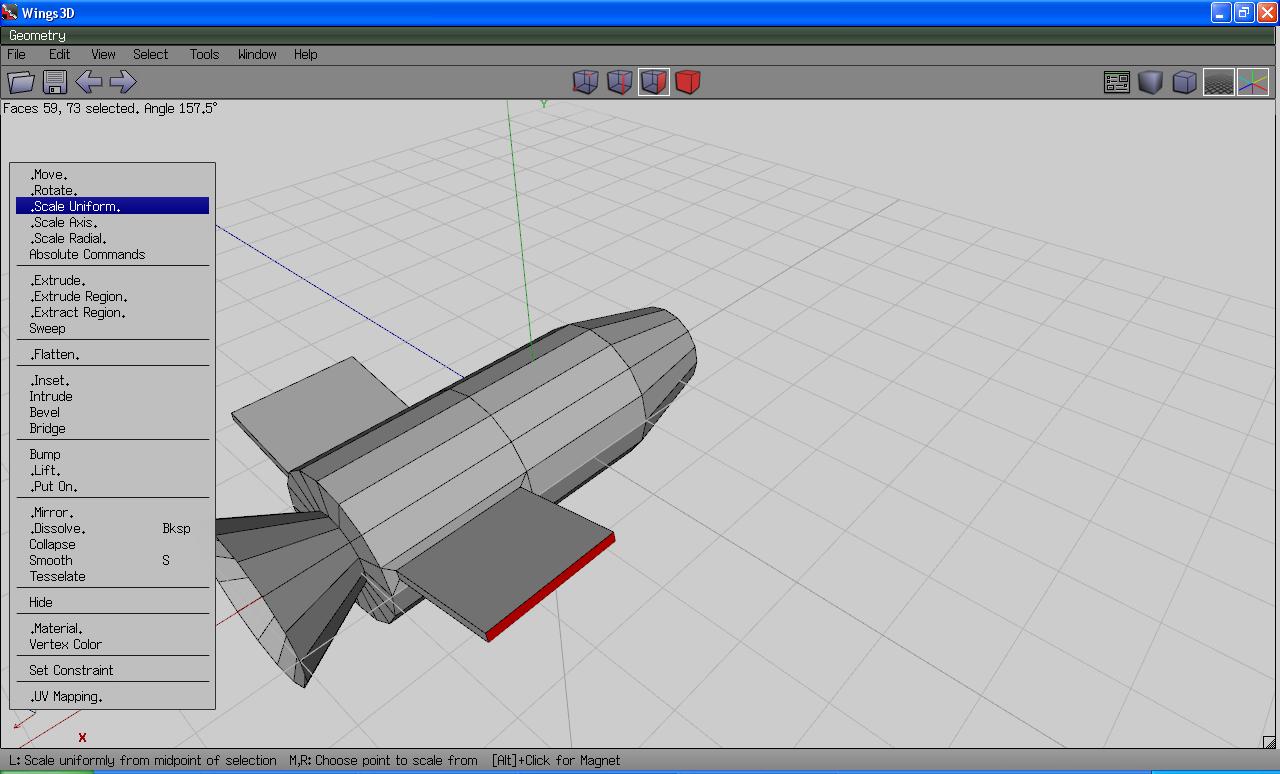
Task: Choose the Extrude command
Action: [112, 280]
